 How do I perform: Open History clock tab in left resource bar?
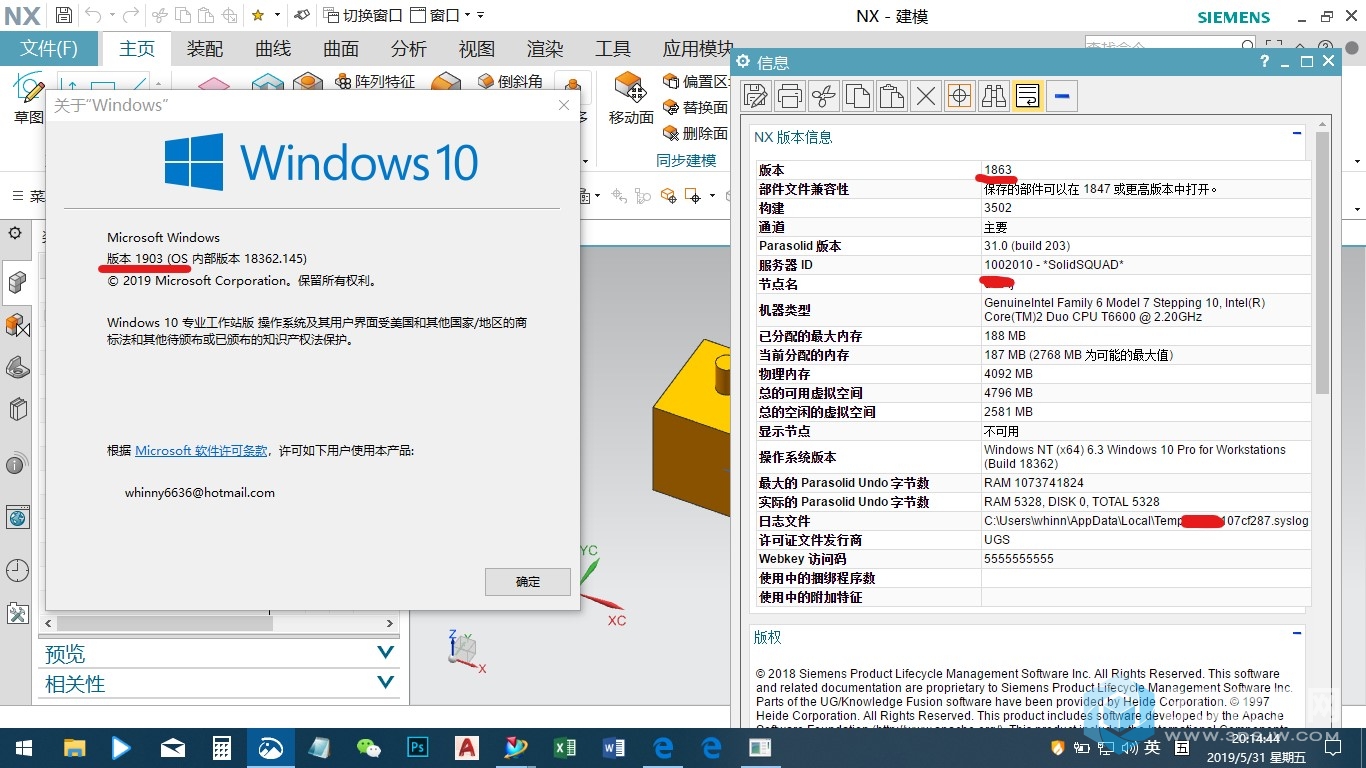pos(17,571)
